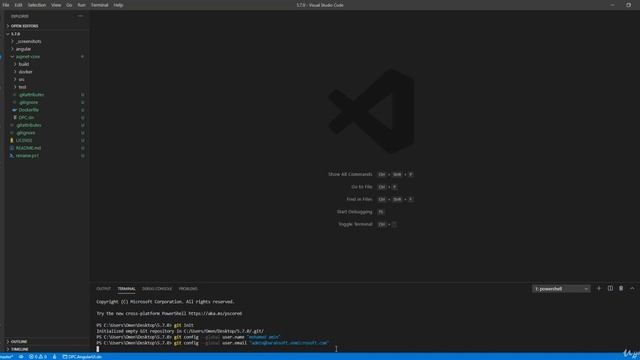The width and height of the screenshot is (640, 360).
Task: Click the LICENSE file yellow icon
Action: click(11, 140)
